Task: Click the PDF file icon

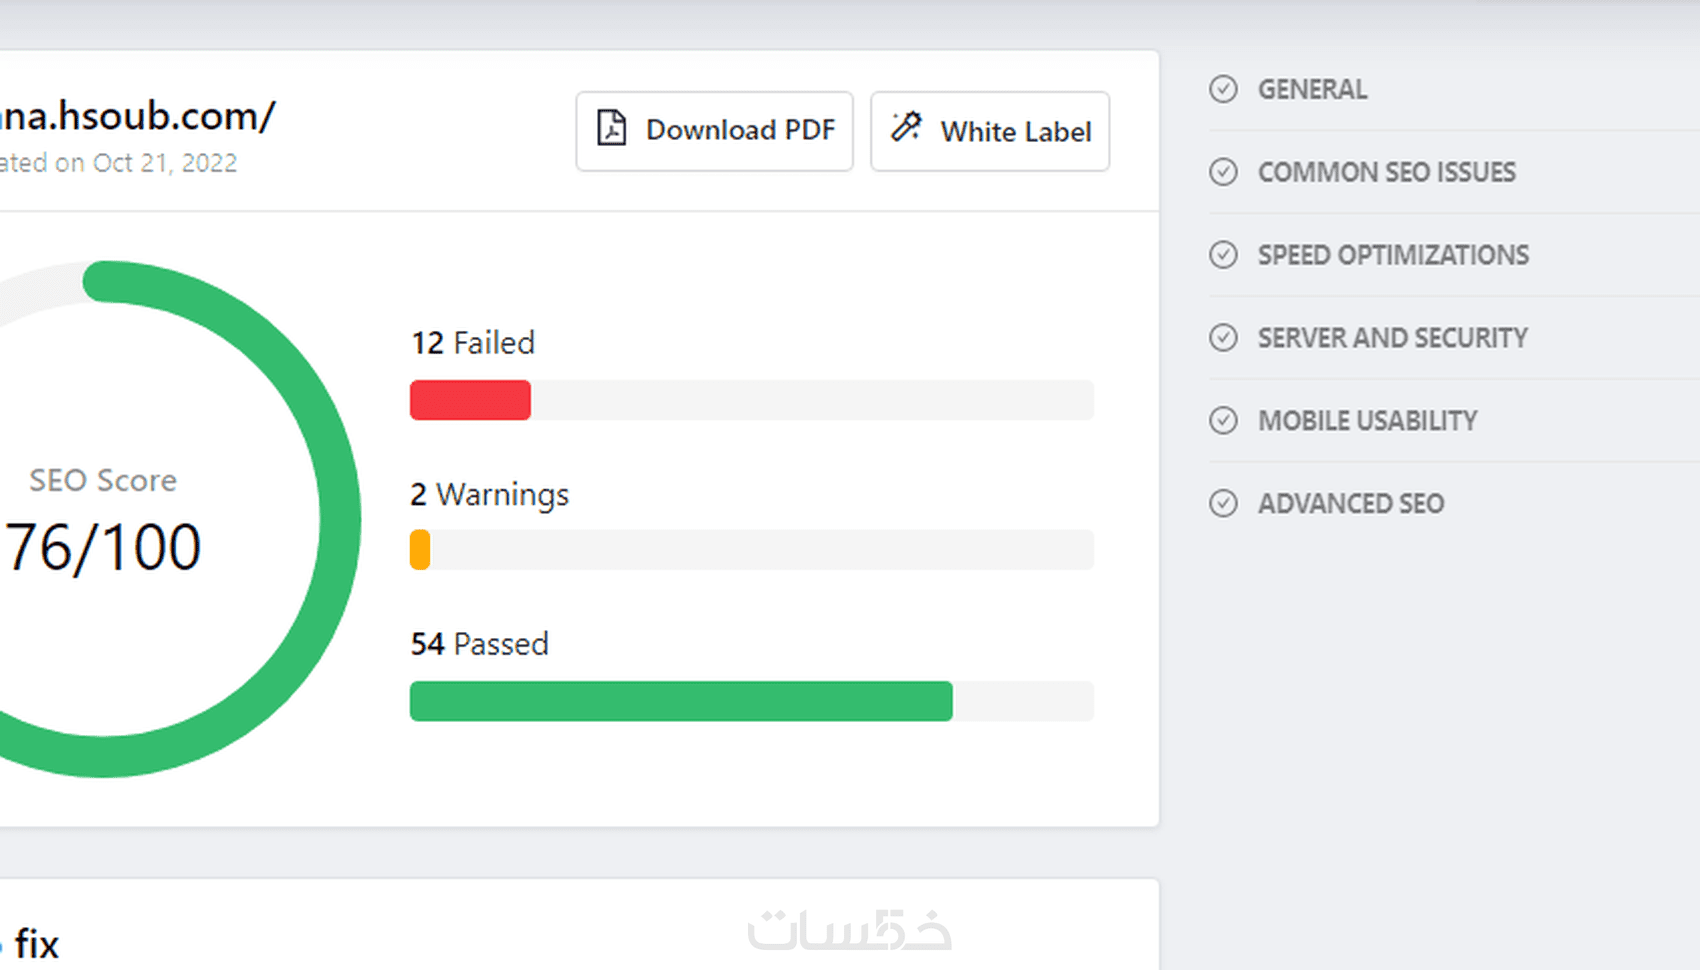Action: 612,129
